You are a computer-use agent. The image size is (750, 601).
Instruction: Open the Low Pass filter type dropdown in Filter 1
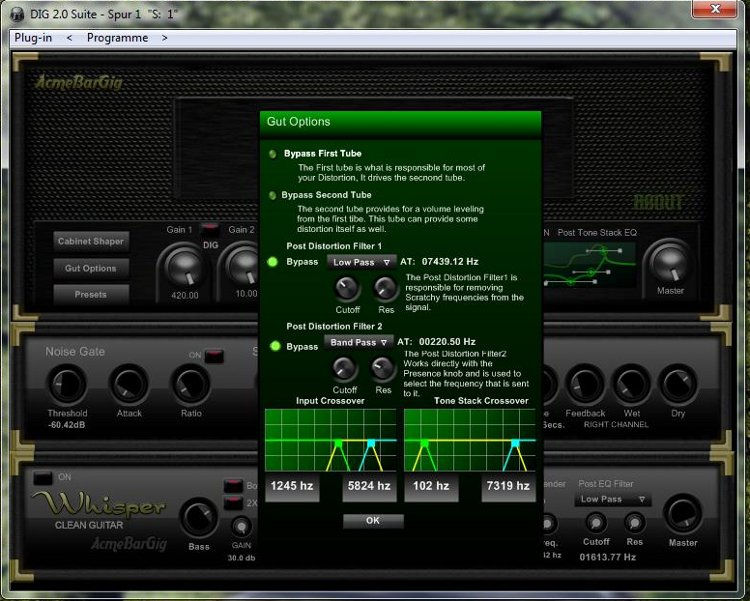click(362, 262)
